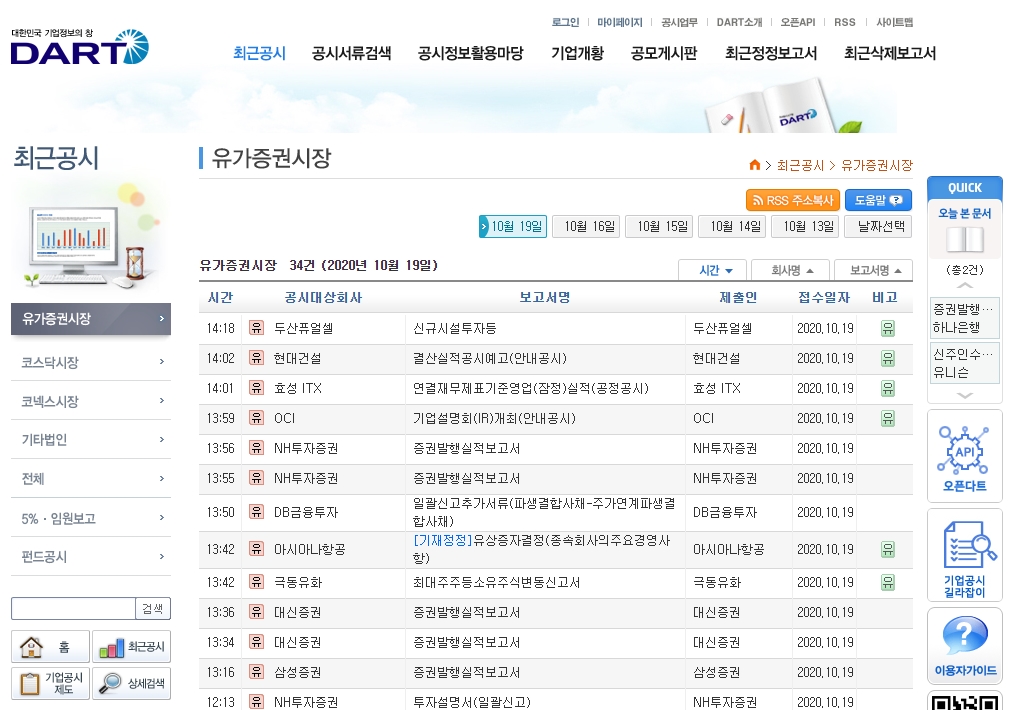Select 유가증권시장 in the sidebar

click(91, 318)
